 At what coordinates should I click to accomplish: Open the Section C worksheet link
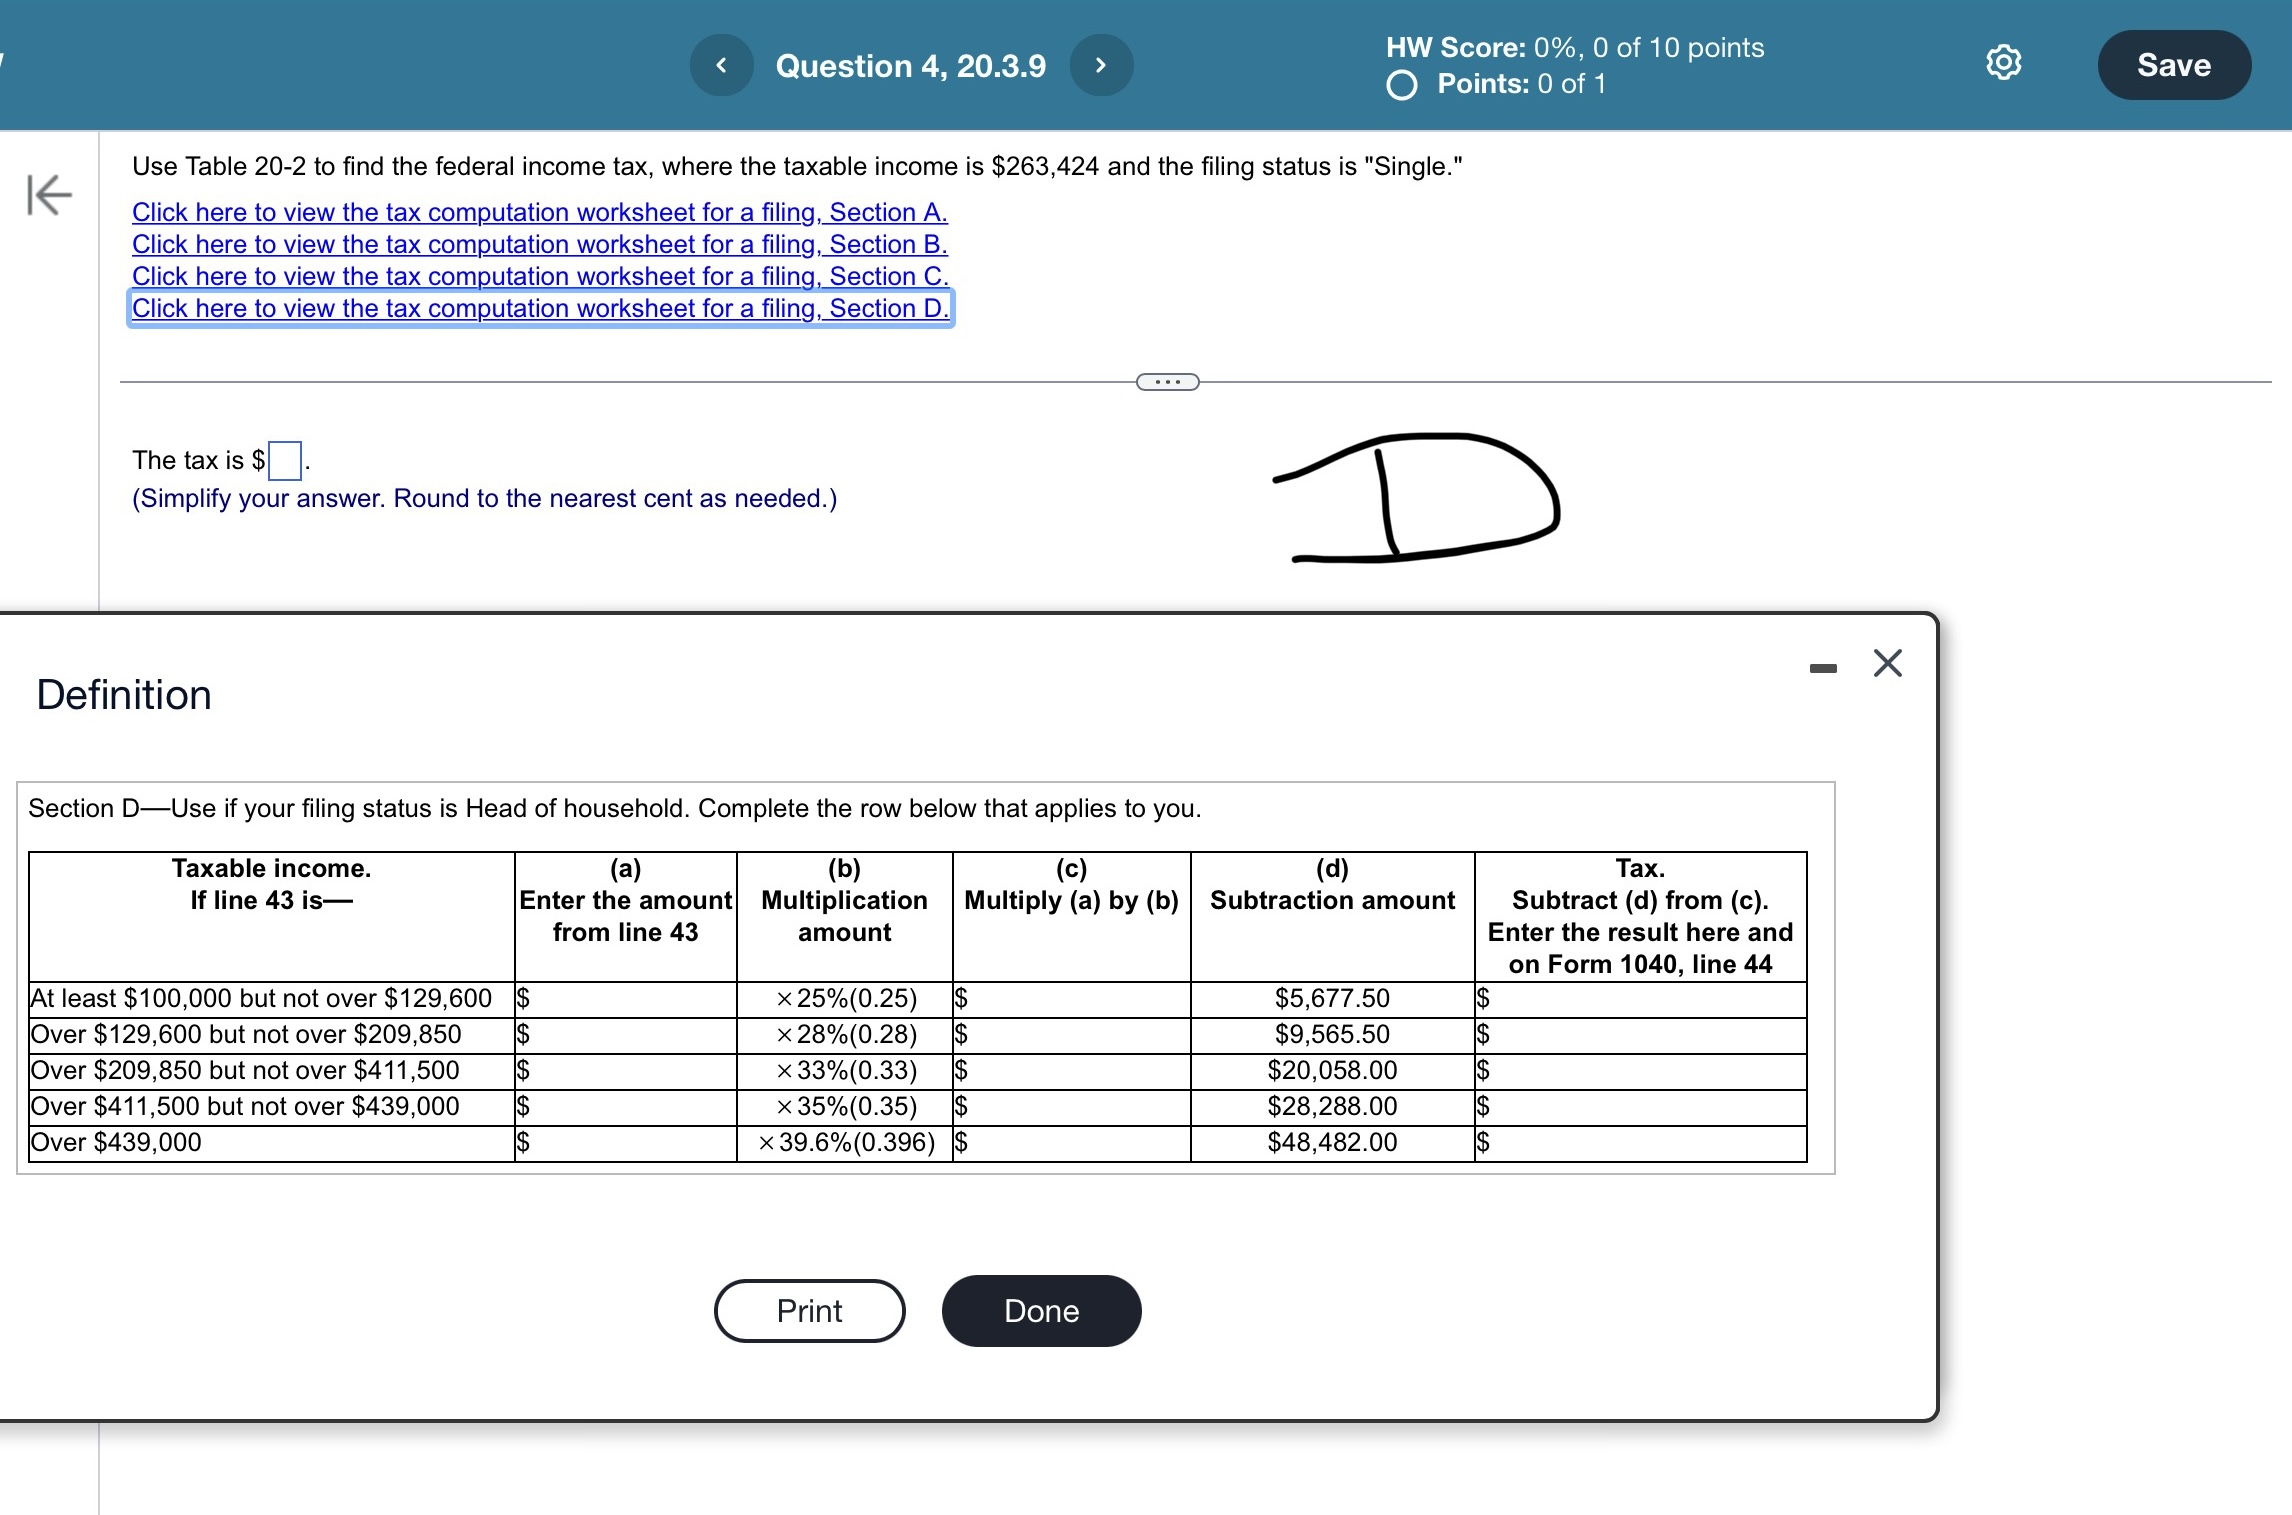tap(539, 276)
